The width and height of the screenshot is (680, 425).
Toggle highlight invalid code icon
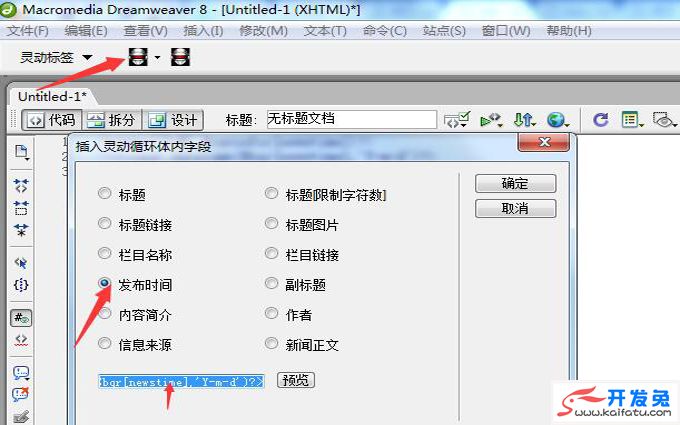[x=21, y=339]
